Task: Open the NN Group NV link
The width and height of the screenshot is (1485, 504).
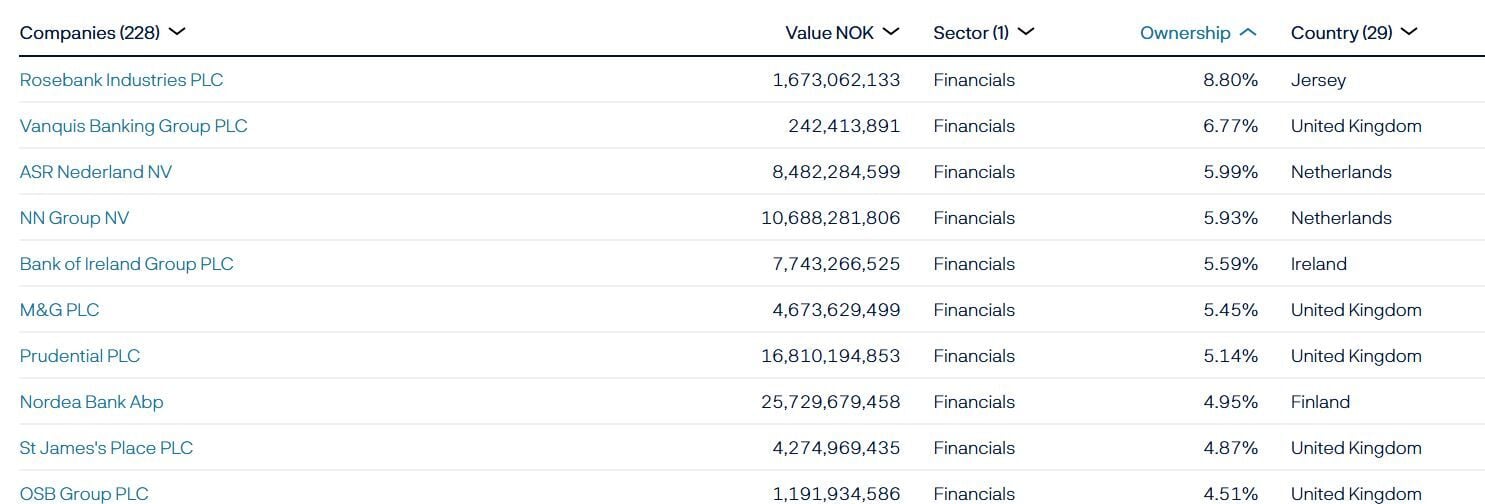Action: pos(74,218)
